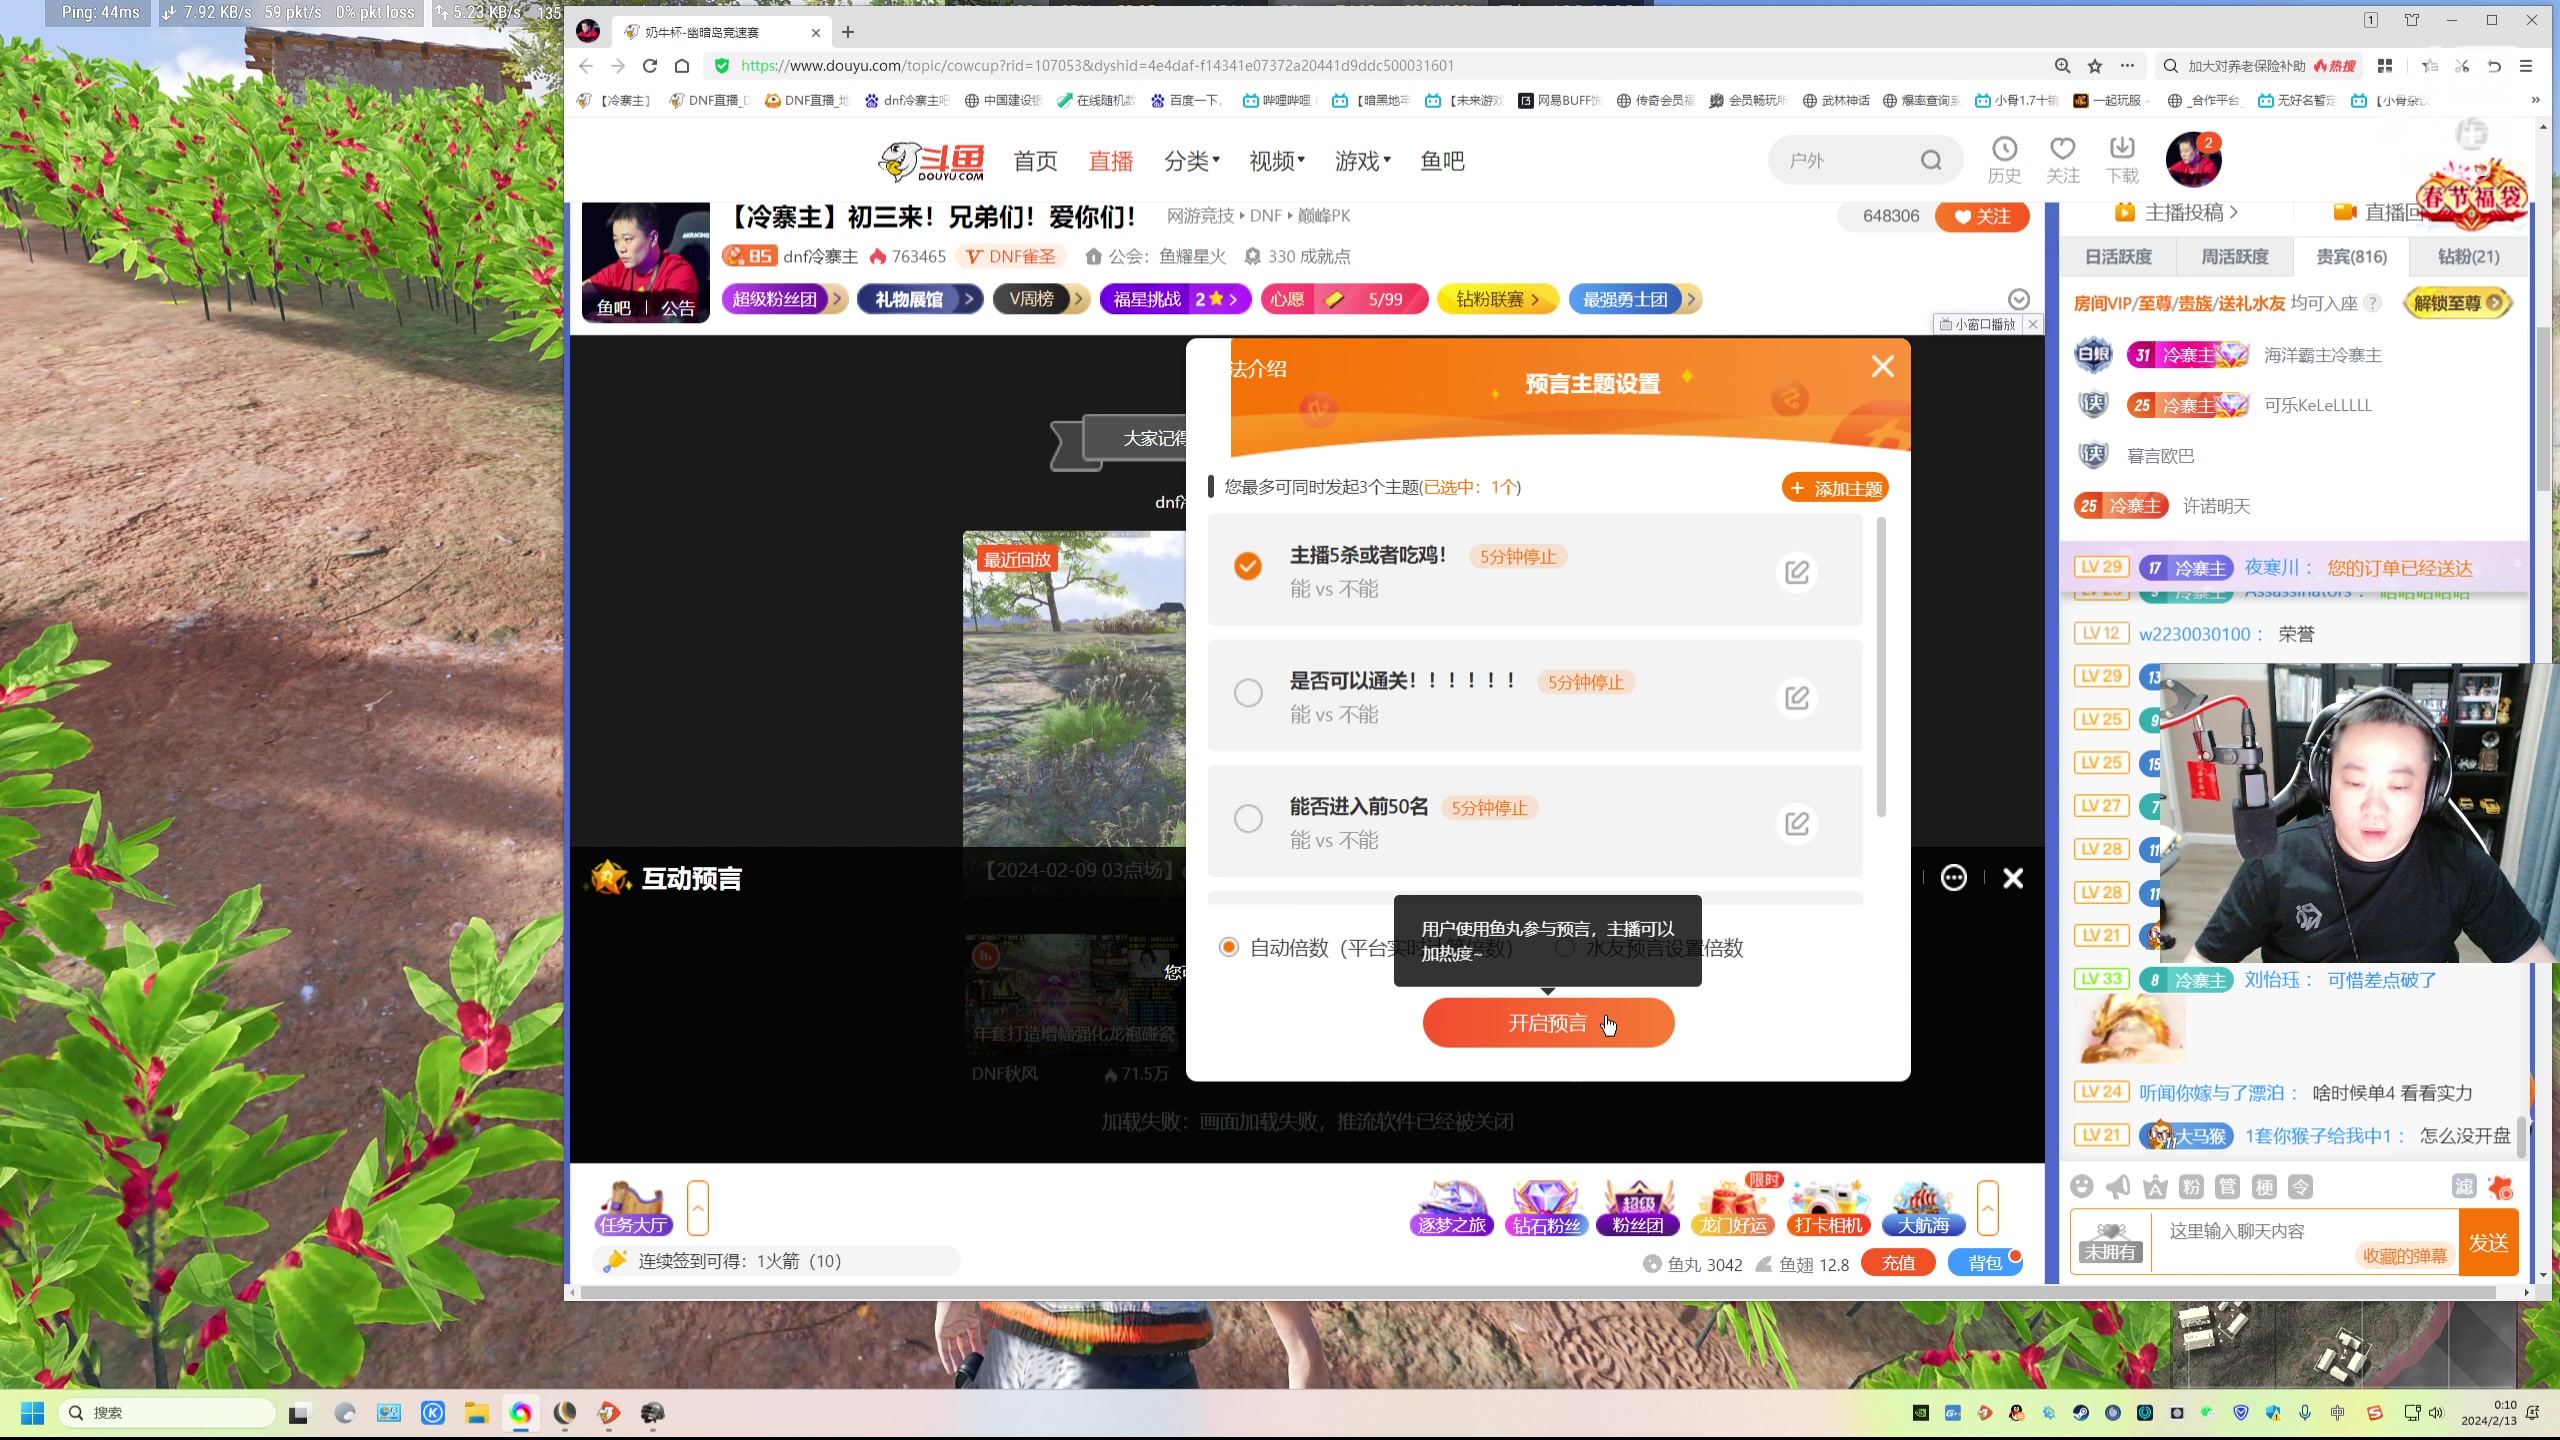This screenshot has width=2560, height=1440.
Task: Select the 主播5杀或者吃鸡 topic checkbox
Action: coord(1247,566)
